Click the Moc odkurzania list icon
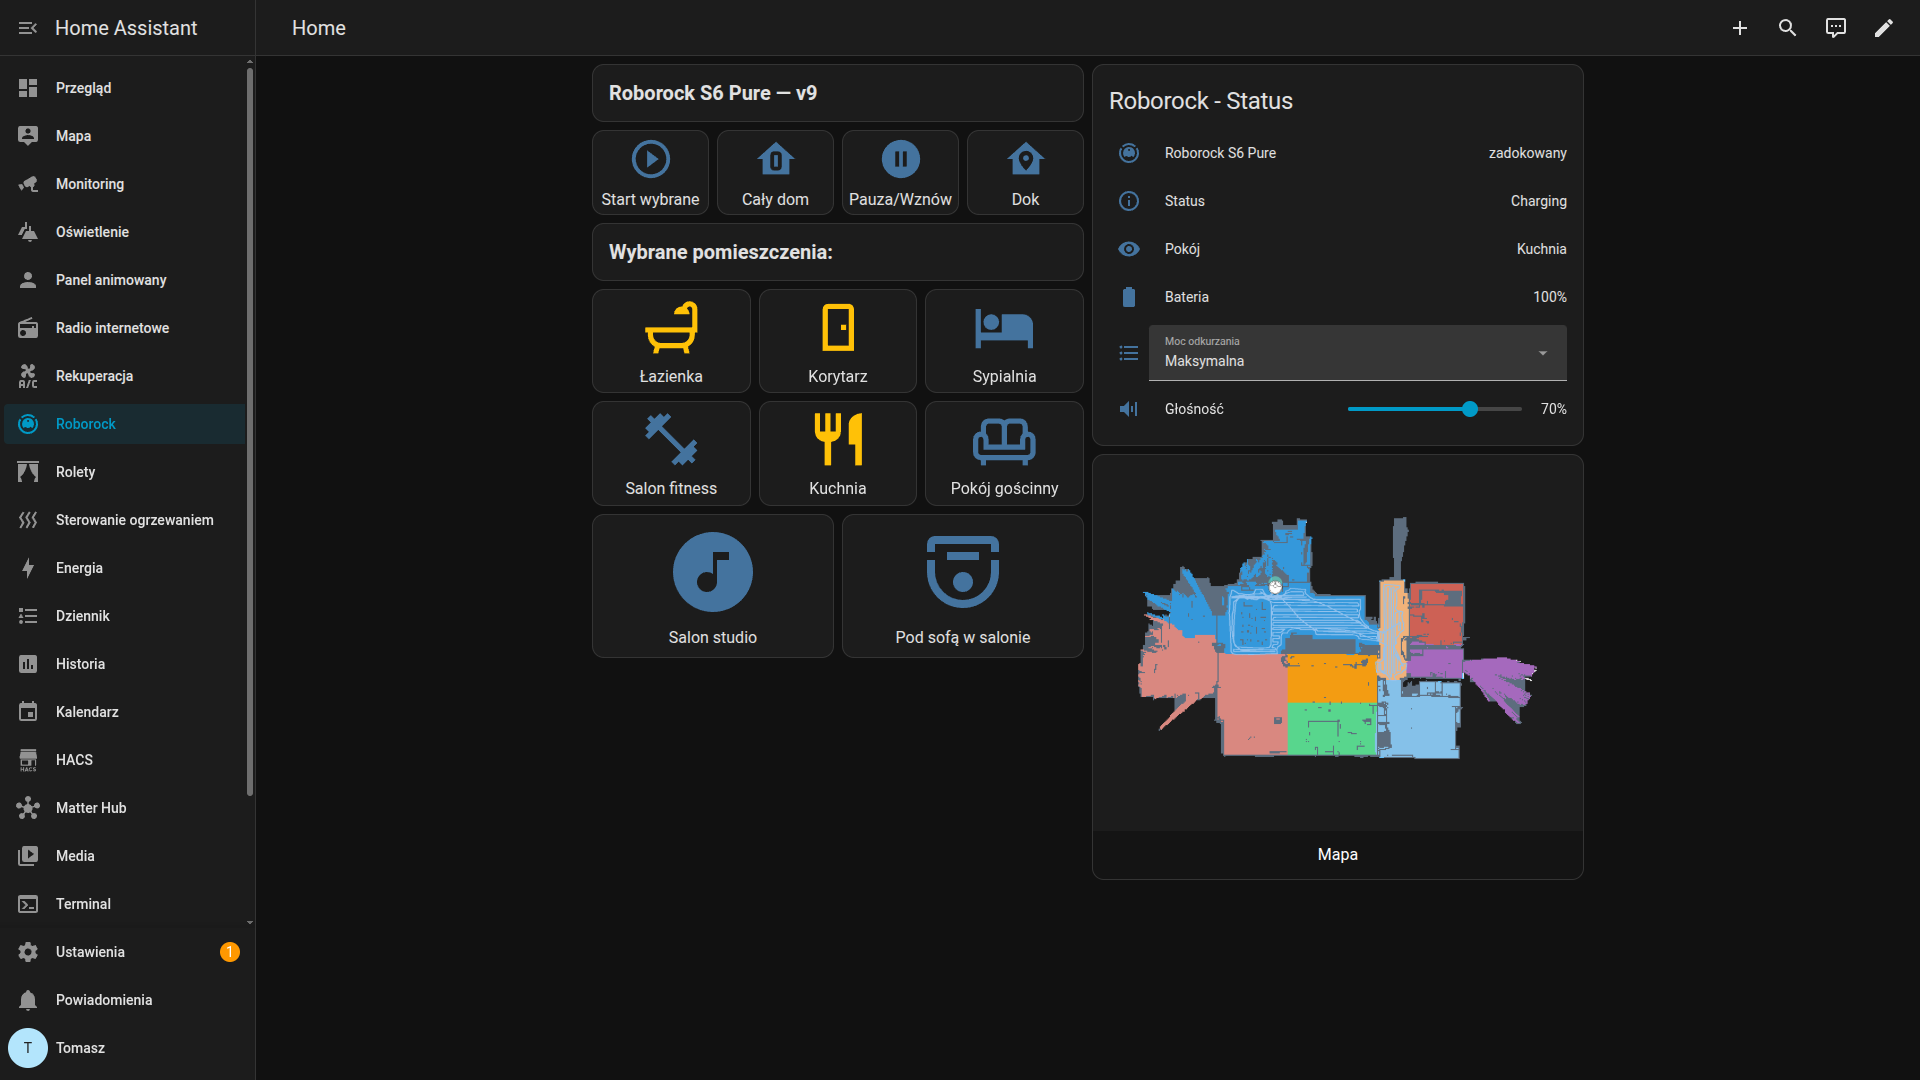The image size is (1920, 1080). point(1129,353)
